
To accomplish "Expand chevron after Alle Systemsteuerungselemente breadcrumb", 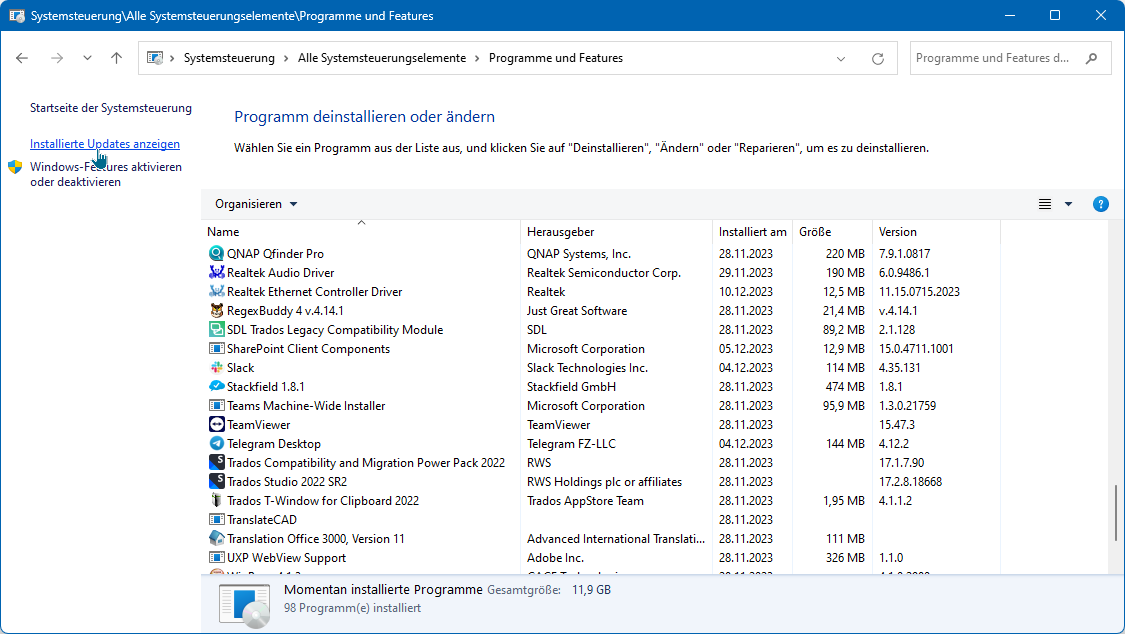I will click(x=477, y=58).
